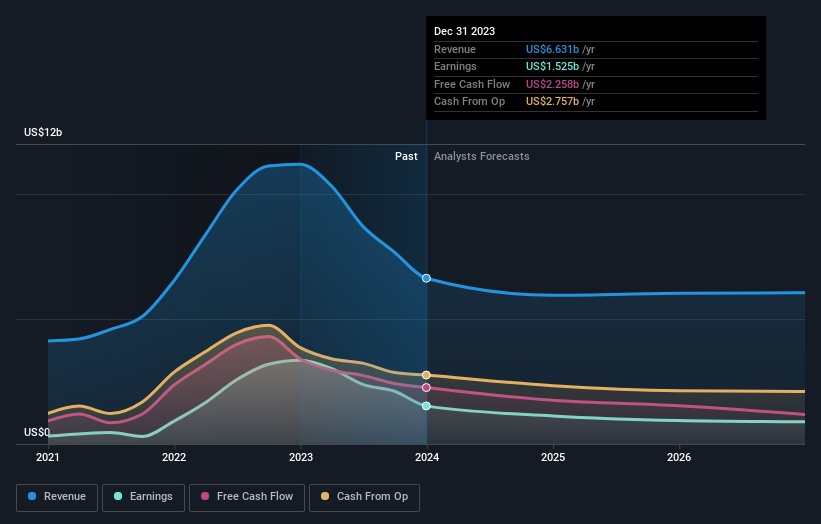This screenshot has height=524, width=821.
Task: Click the Past section label
Action: click(406, 157)
